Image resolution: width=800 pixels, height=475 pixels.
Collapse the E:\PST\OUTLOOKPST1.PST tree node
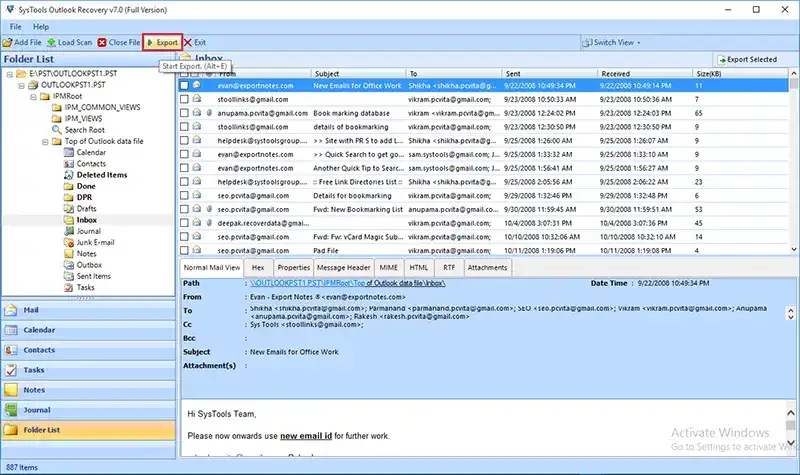tap(9, 74)
